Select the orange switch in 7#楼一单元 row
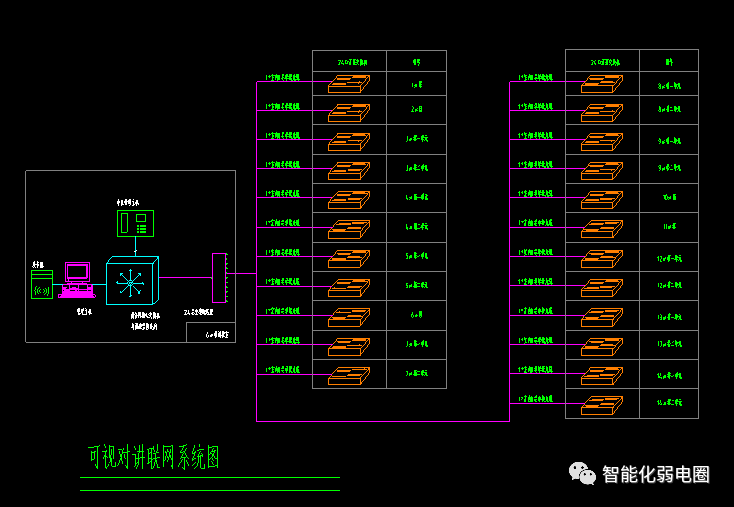This screenshot has width=734, height=507. (349, 347)
